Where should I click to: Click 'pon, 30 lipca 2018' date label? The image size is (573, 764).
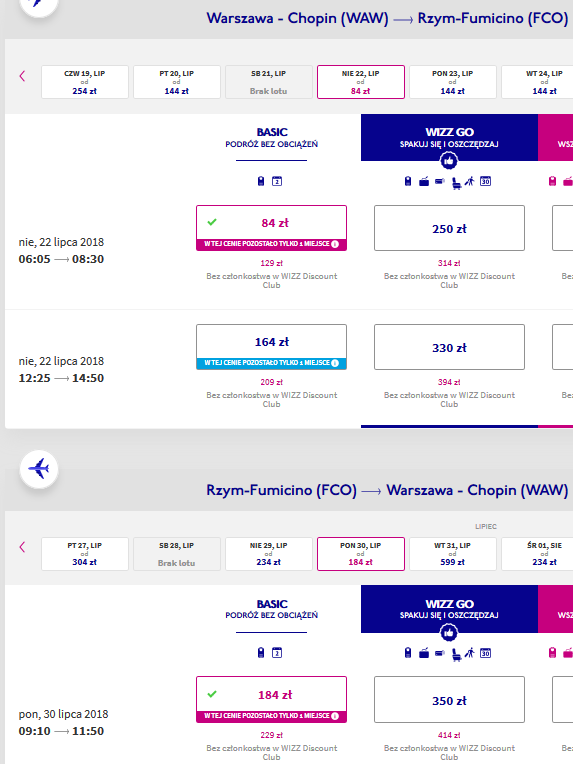point(63,714)
